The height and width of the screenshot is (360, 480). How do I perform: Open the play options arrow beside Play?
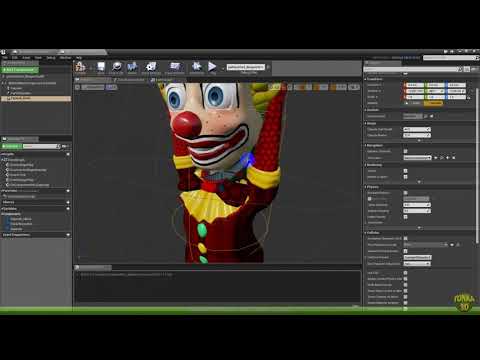pyautogui.click(x=222, y=68)
